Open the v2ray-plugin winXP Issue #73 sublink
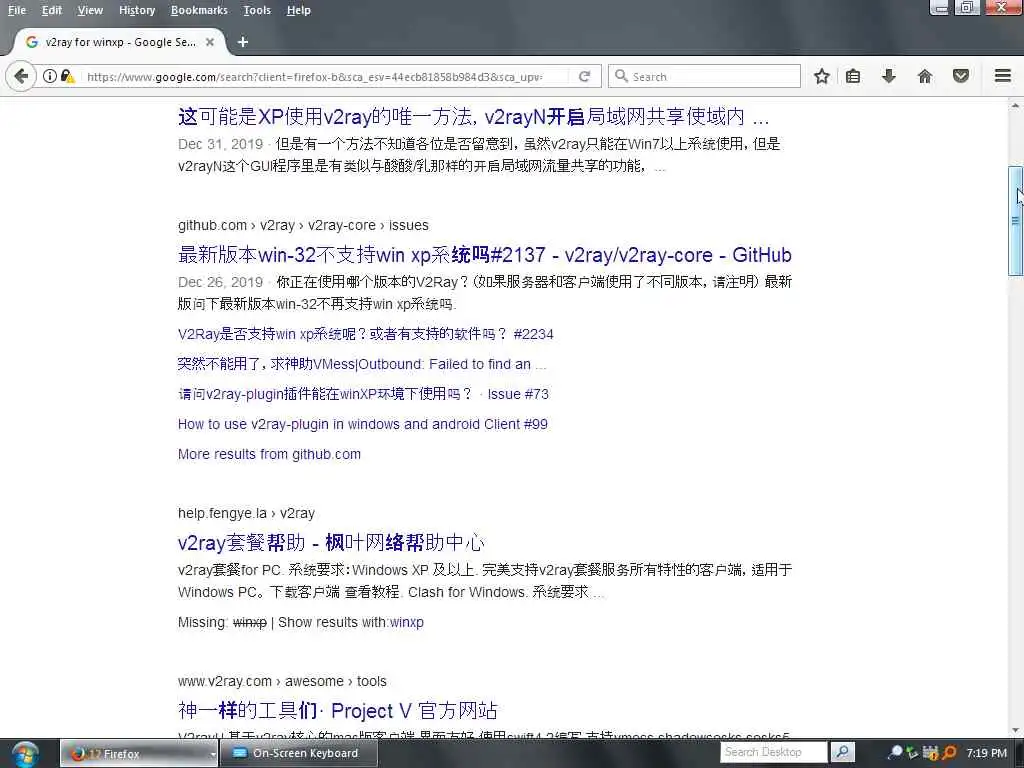Screen dimensions: 1024x768 coord(363,394)
